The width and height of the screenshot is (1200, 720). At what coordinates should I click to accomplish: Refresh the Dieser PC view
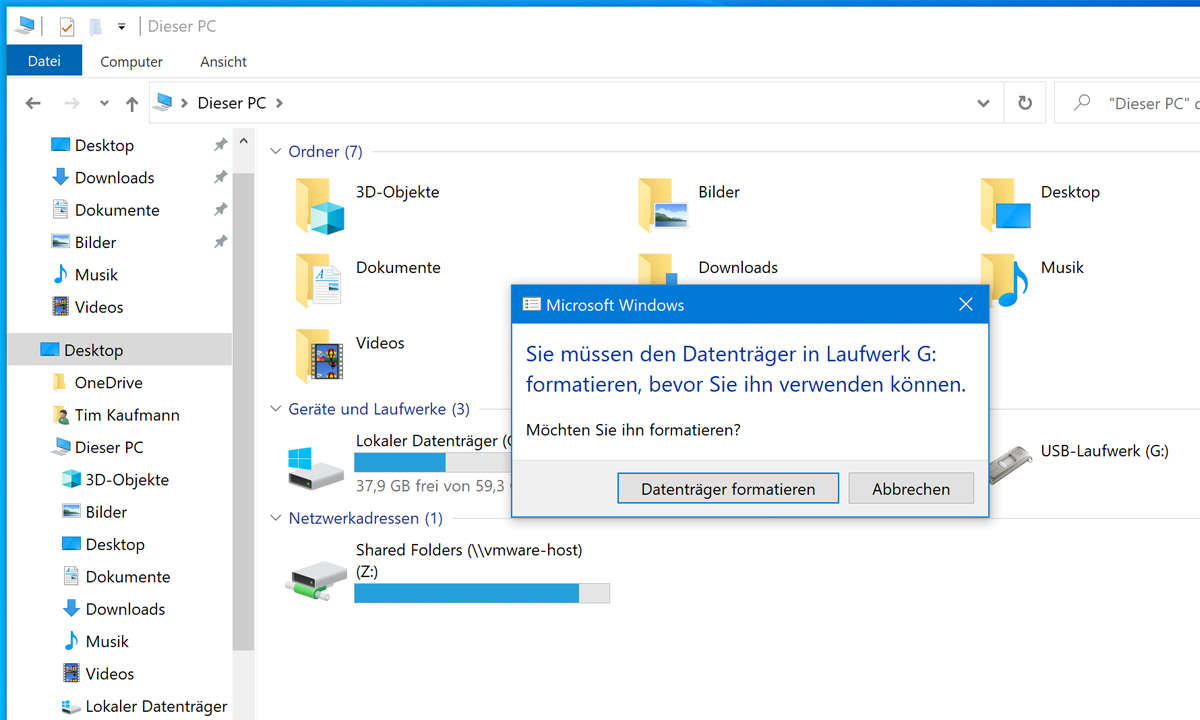(1025, 103)
